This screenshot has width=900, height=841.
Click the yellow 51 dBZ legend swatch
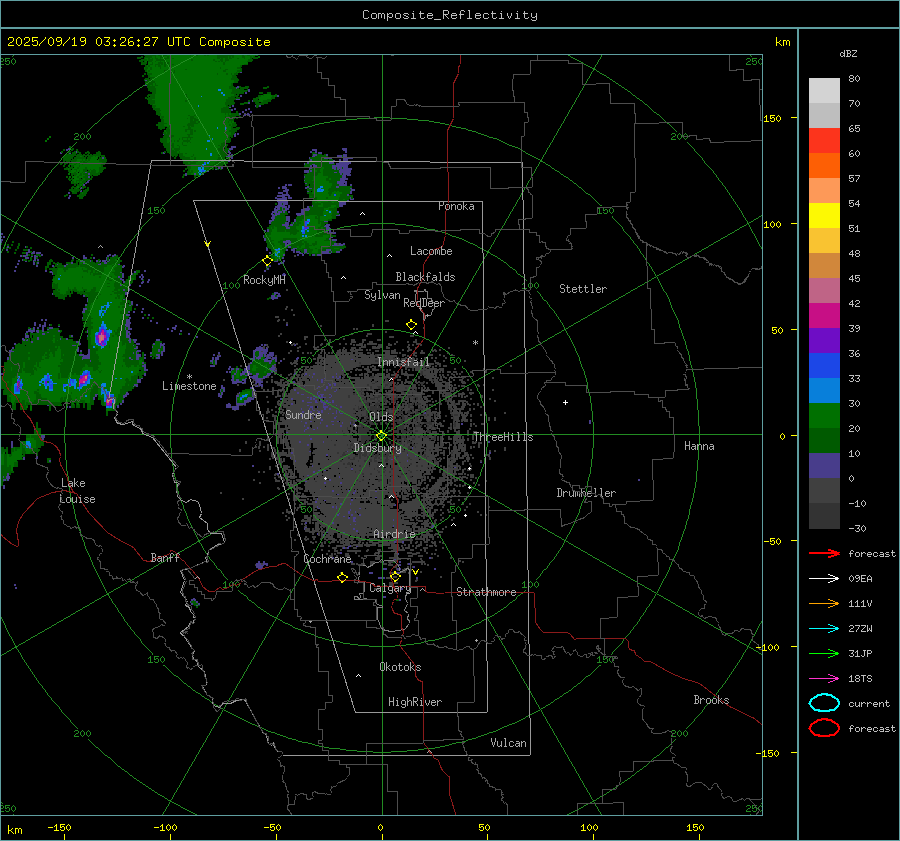824,216
